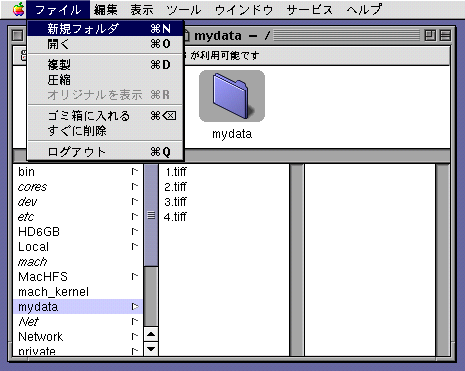465x371 pixels.
Task: Open the ヘルプ menu
Action: [x=364, y=10]
